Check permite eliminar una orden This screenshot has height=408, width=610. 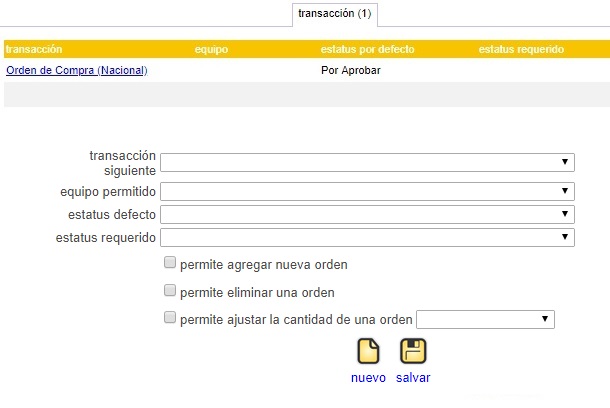coord(170,290)
